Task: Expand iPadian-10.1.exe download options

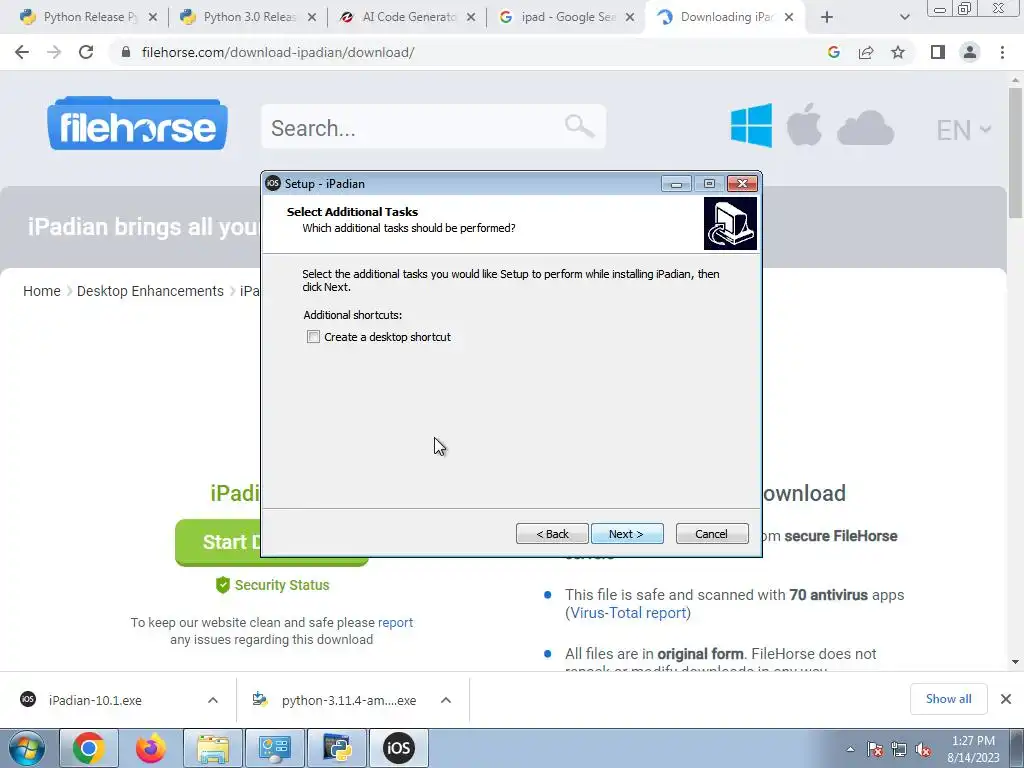Action: click(213, 700)
